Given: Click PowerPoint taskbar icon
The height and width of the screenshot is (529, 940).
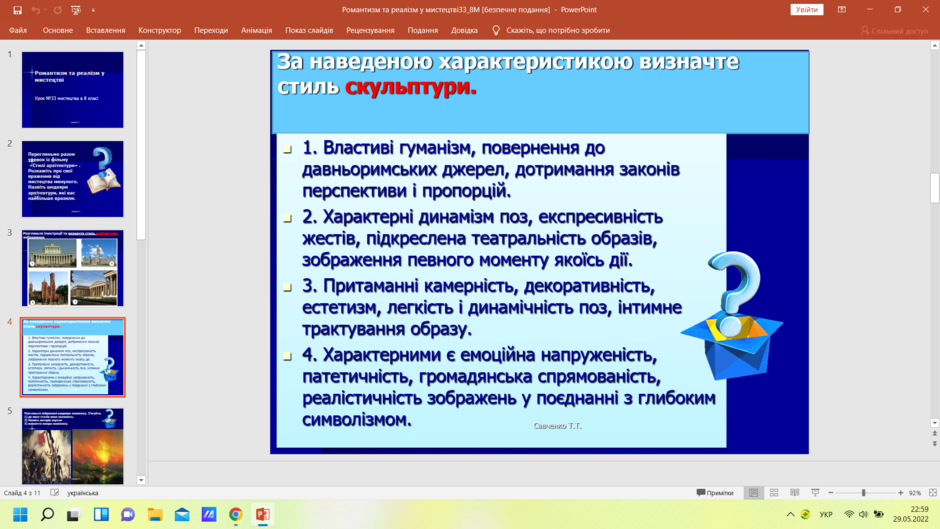Looking at the screenshot, I should pos(263,515).
